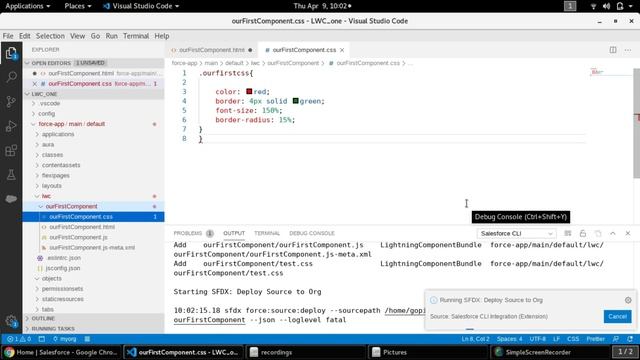Open Applications menu in top bar
This screenshot has width=640, height=360.
[x=27, y=6]
